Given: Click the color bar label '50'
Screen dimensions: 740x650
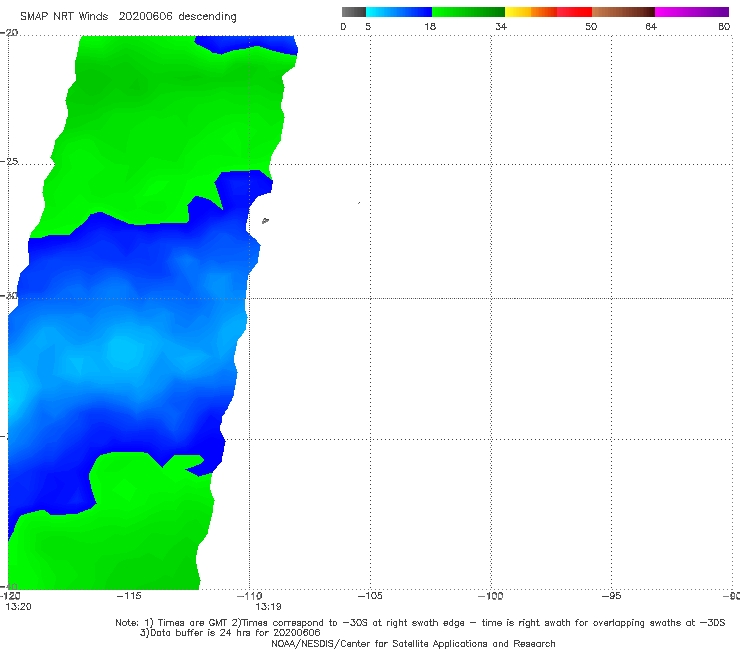Looking at the screenshot, I should click(591, 26).
